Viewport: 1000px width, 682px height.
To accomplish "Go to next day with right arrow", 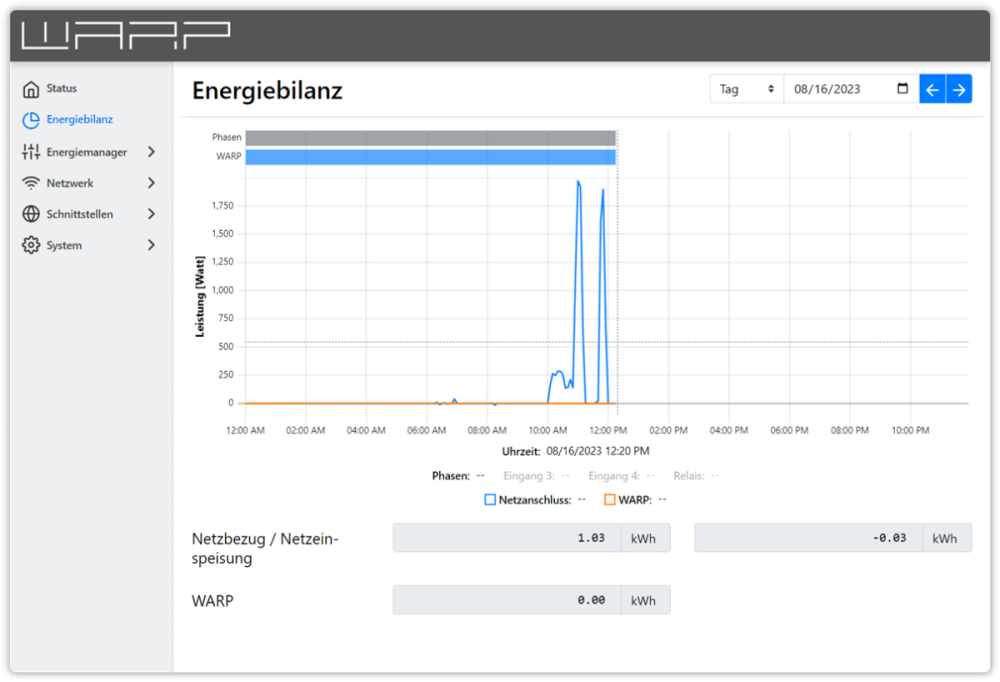I will point(958,89).
